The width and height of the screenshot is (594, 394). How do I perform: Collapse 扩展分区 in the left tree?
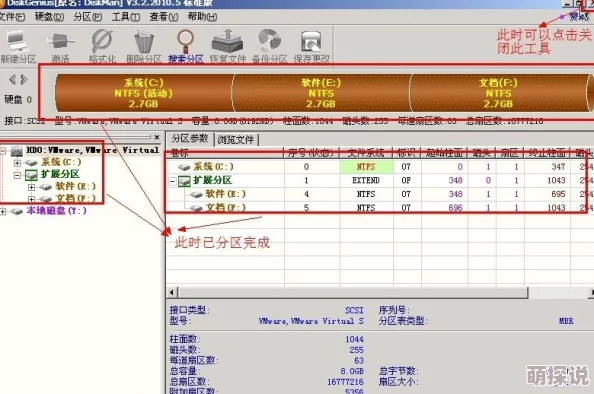pos(17,175)
